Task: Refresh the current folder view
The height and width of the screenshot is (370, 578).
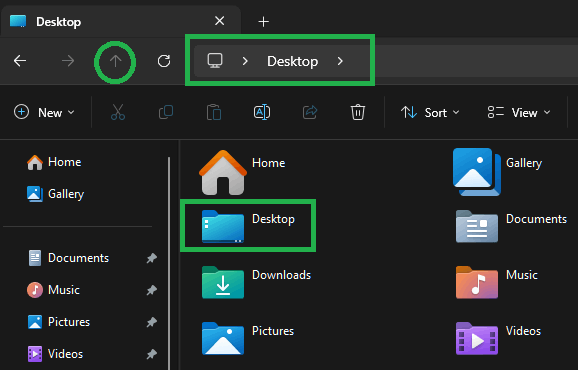Action: click(x=164, y=61)
